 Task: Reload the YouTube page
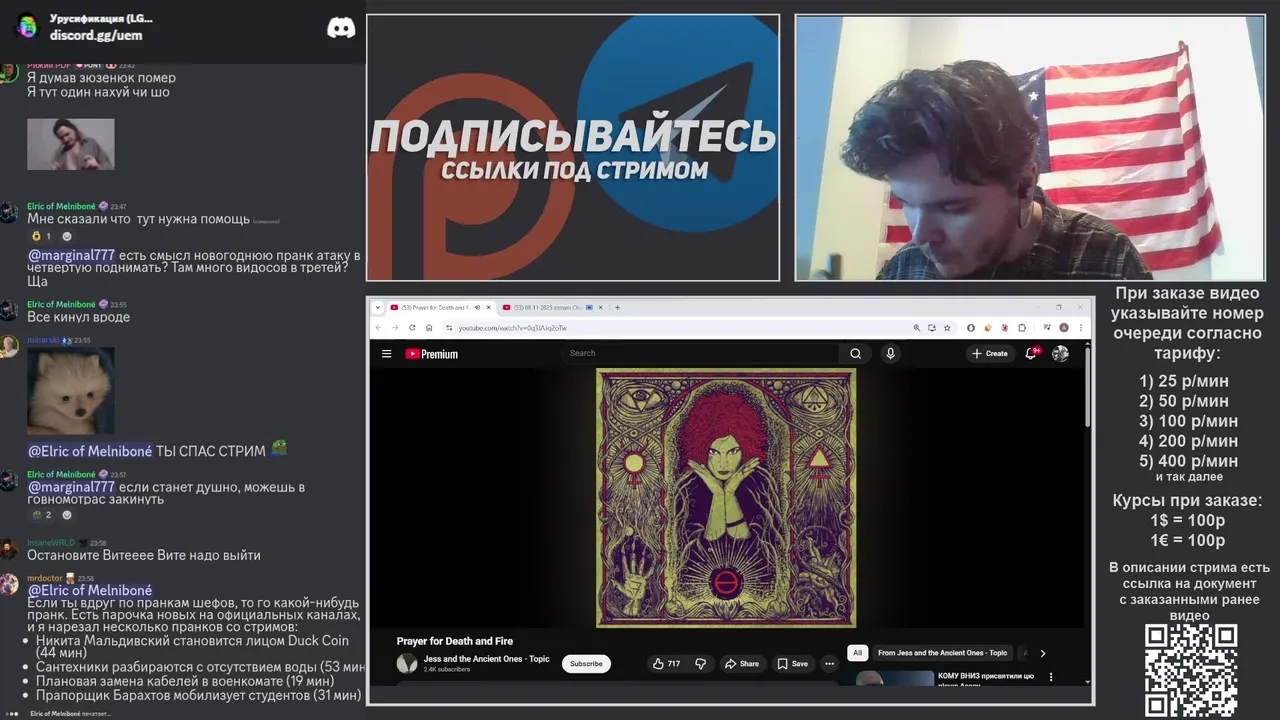[x=412, y=327]
